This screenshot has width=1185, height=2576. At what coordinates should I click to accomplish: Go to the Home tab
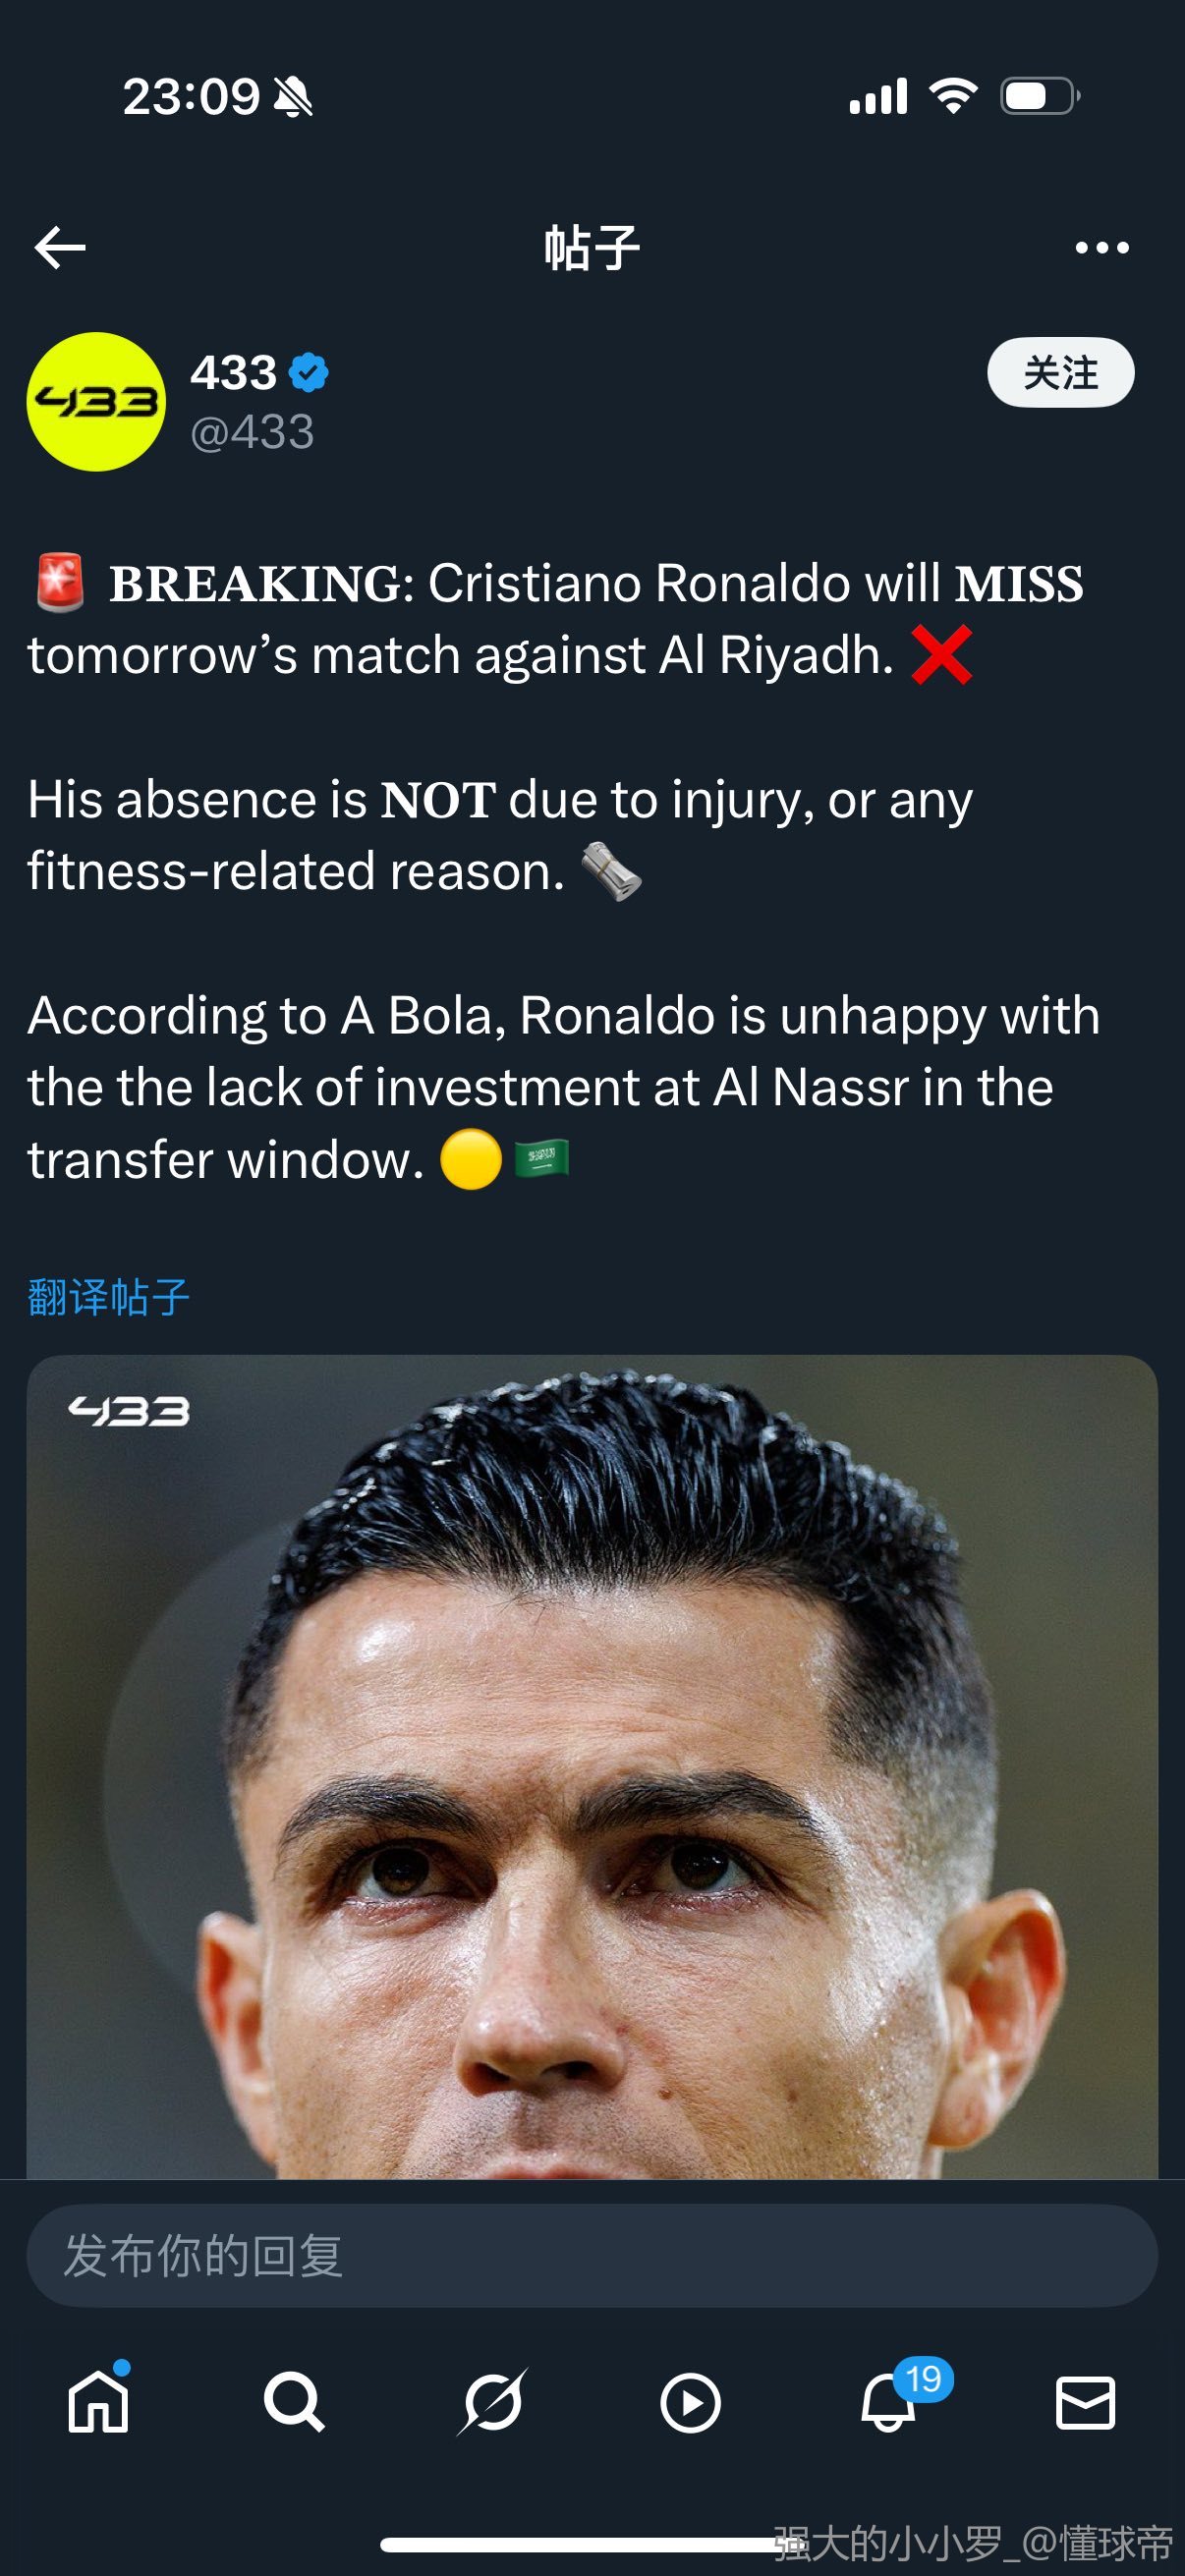[x=98, y=2402]
